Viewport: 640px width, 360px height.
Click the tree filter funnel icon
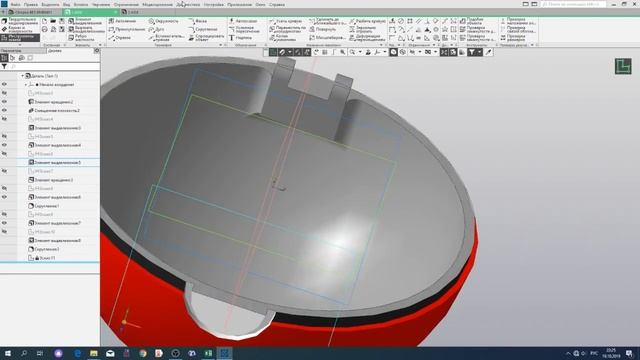(x=4, y=66)
